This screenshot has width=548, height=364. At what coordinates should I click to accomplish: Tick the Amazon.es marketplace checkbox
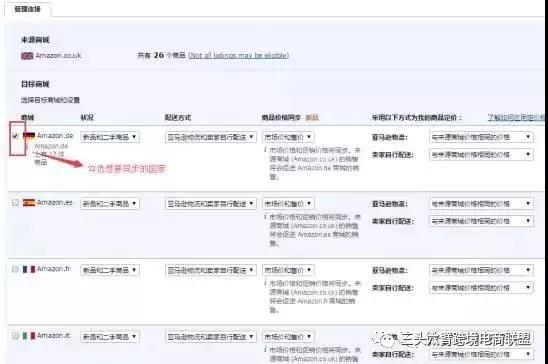tap(15, 202)
